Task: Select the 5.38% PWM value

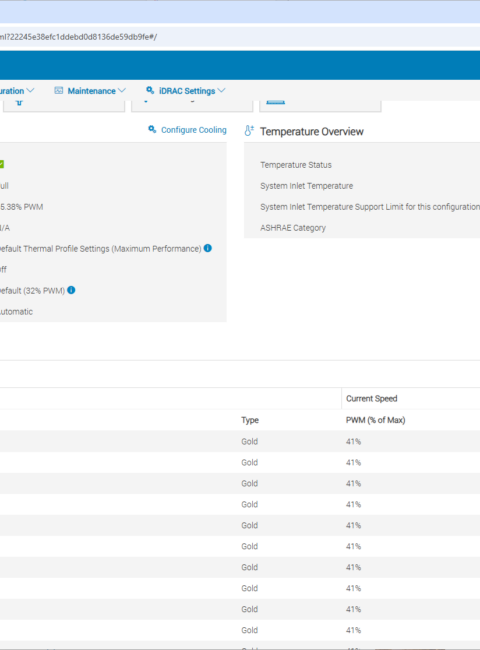Action: click(x=22, y=207)
